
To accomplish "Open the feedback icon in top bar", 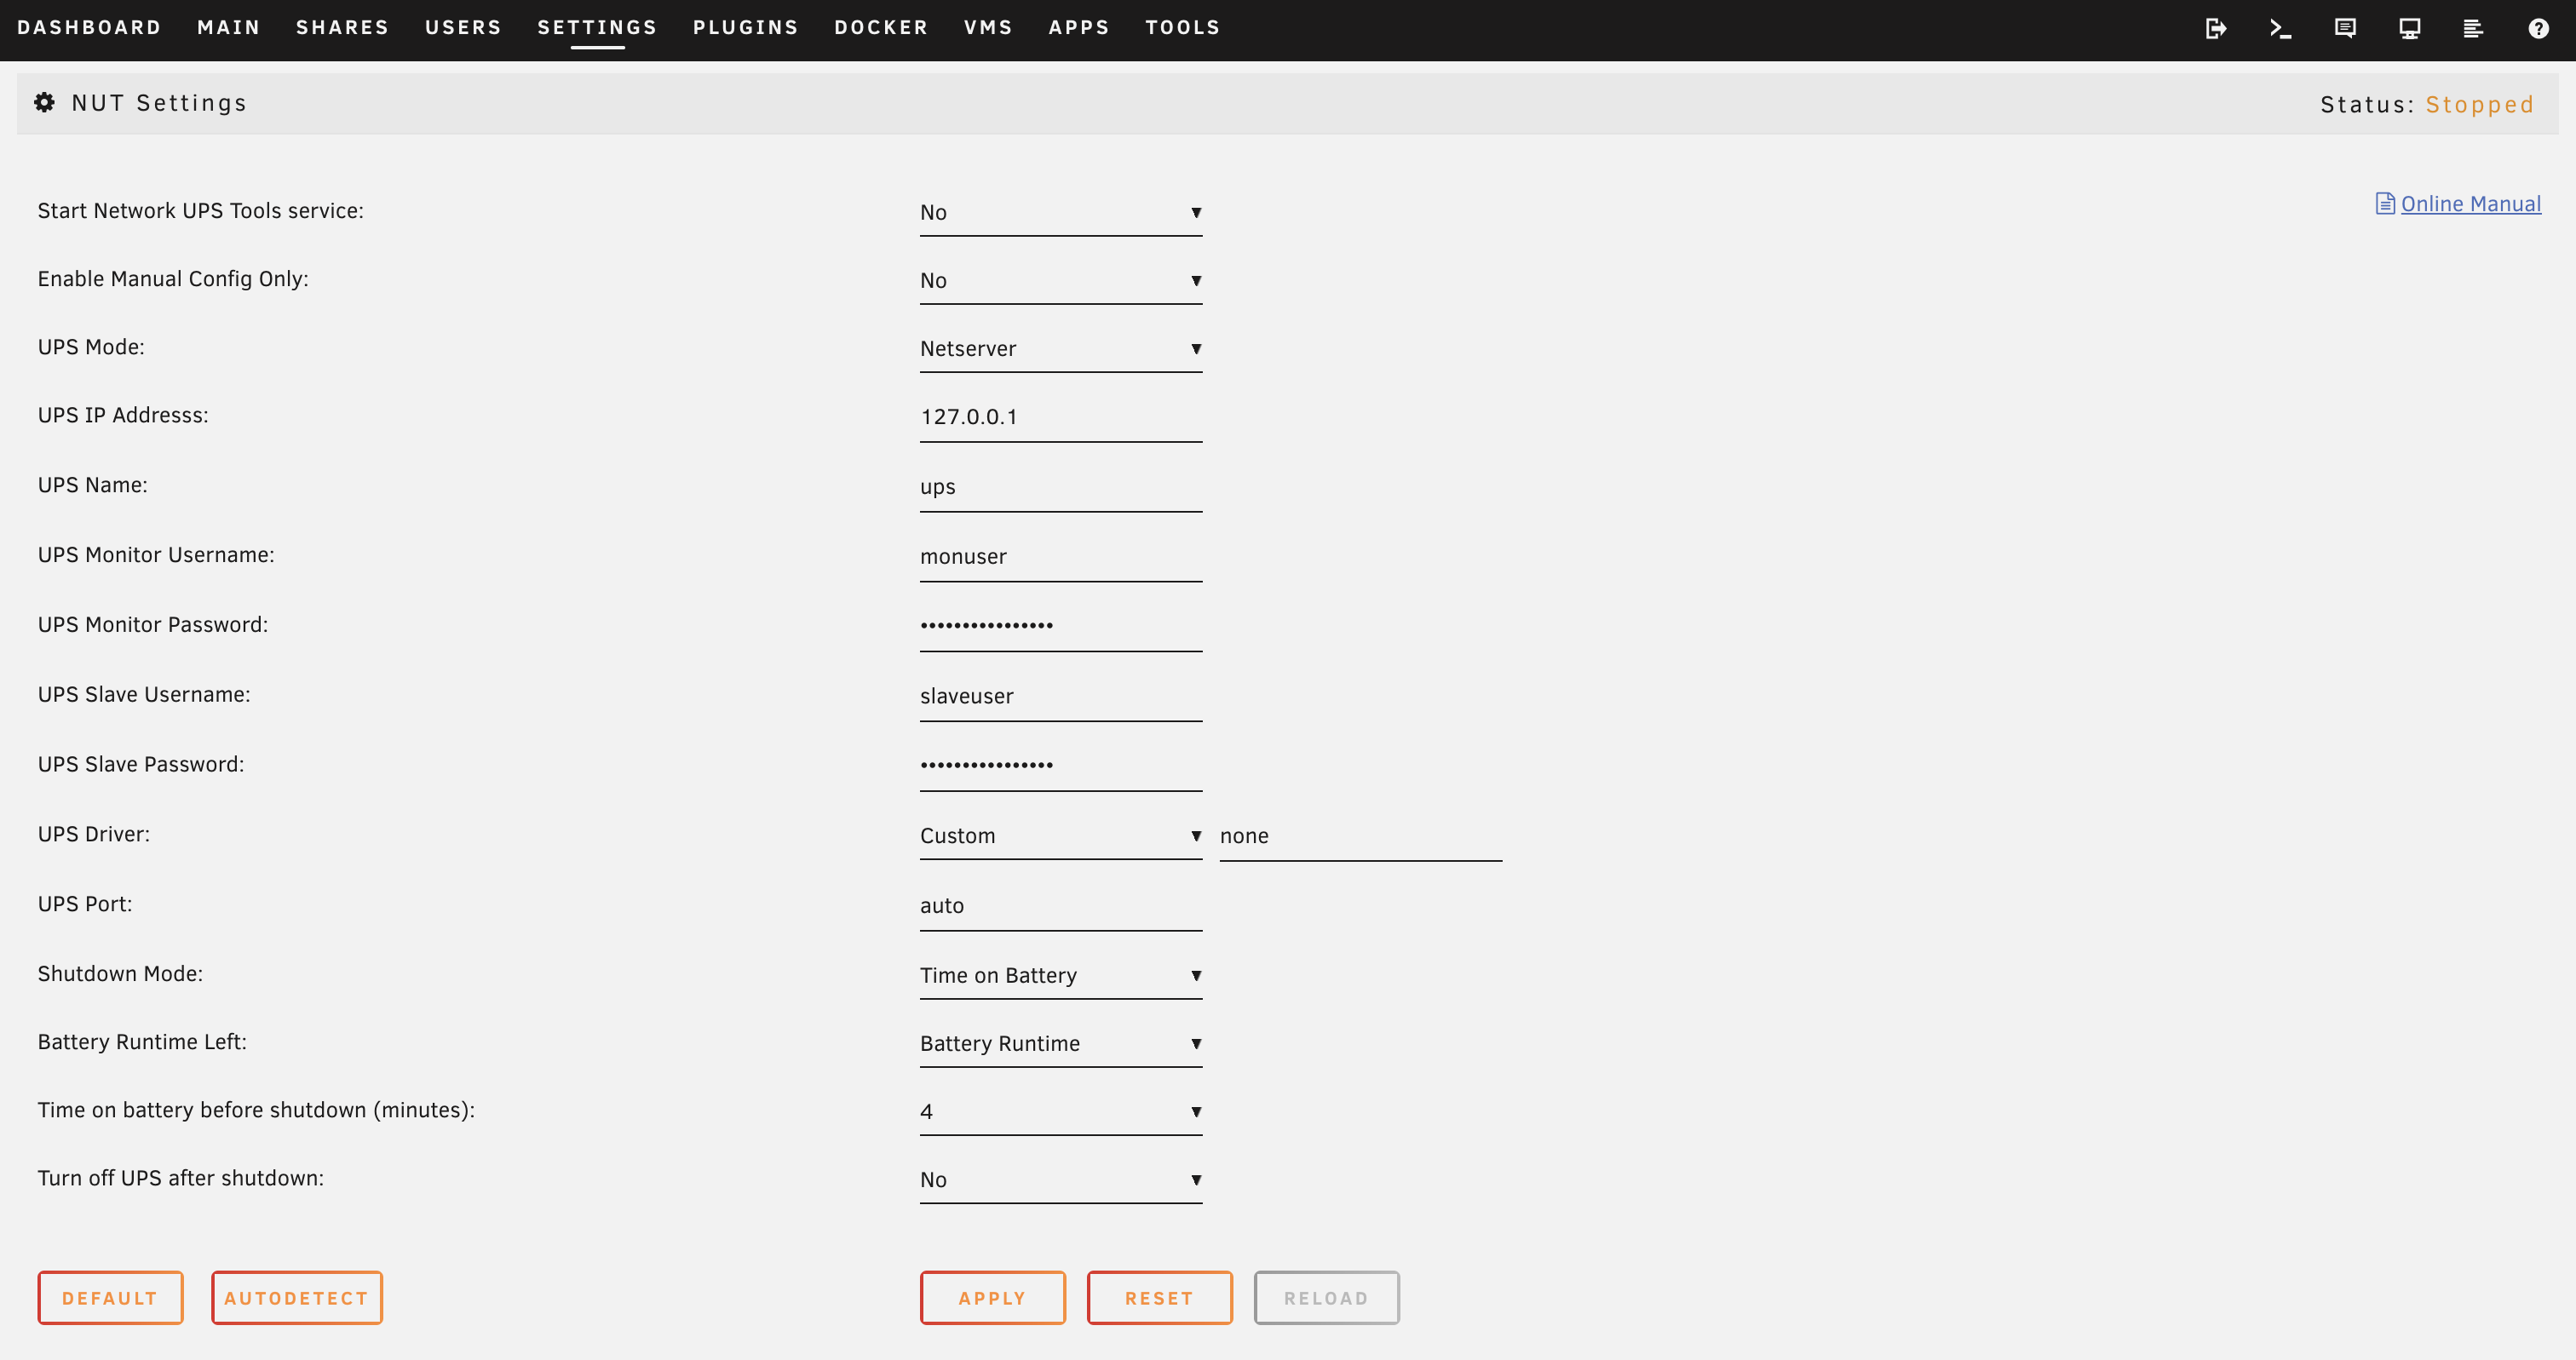I will [x=2345, y=28].
